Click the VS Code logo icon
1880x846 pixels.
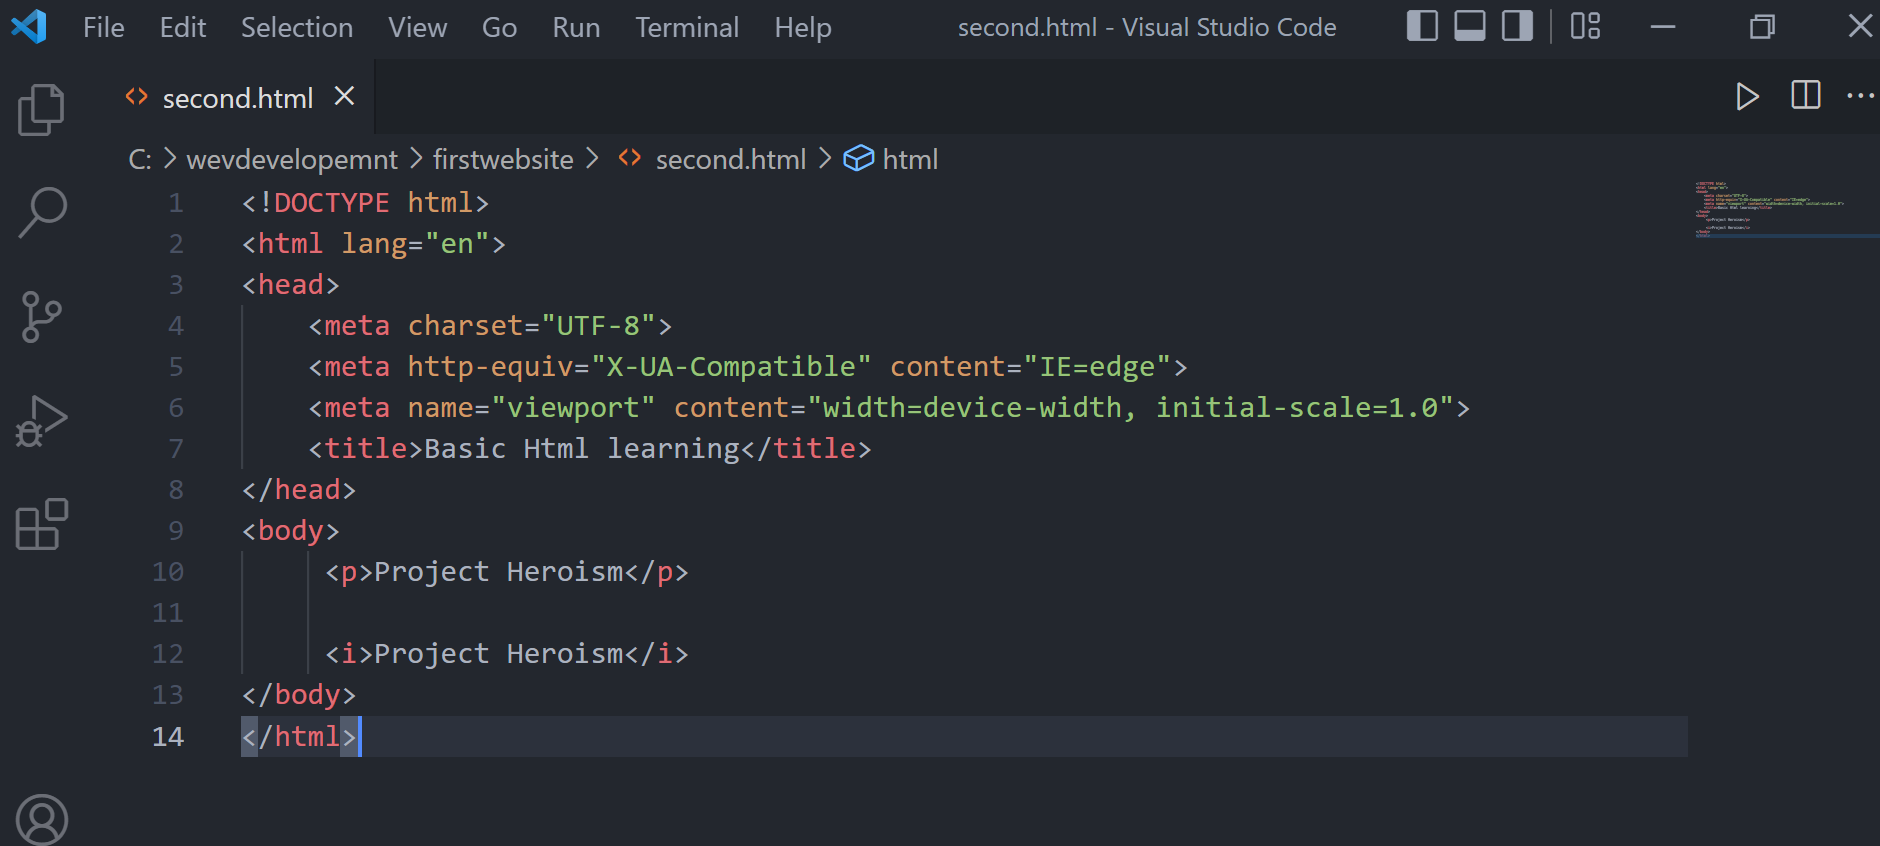tap(28, 26)
